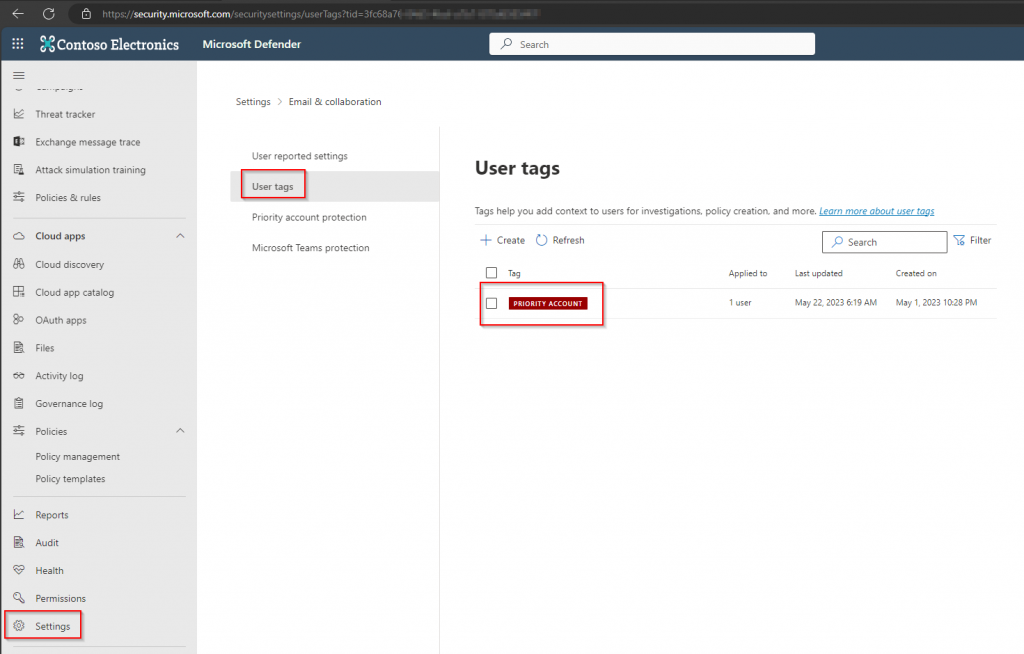Check the Priority Account row checkbox
The image size is (1024, 654).
coord(491,303)
